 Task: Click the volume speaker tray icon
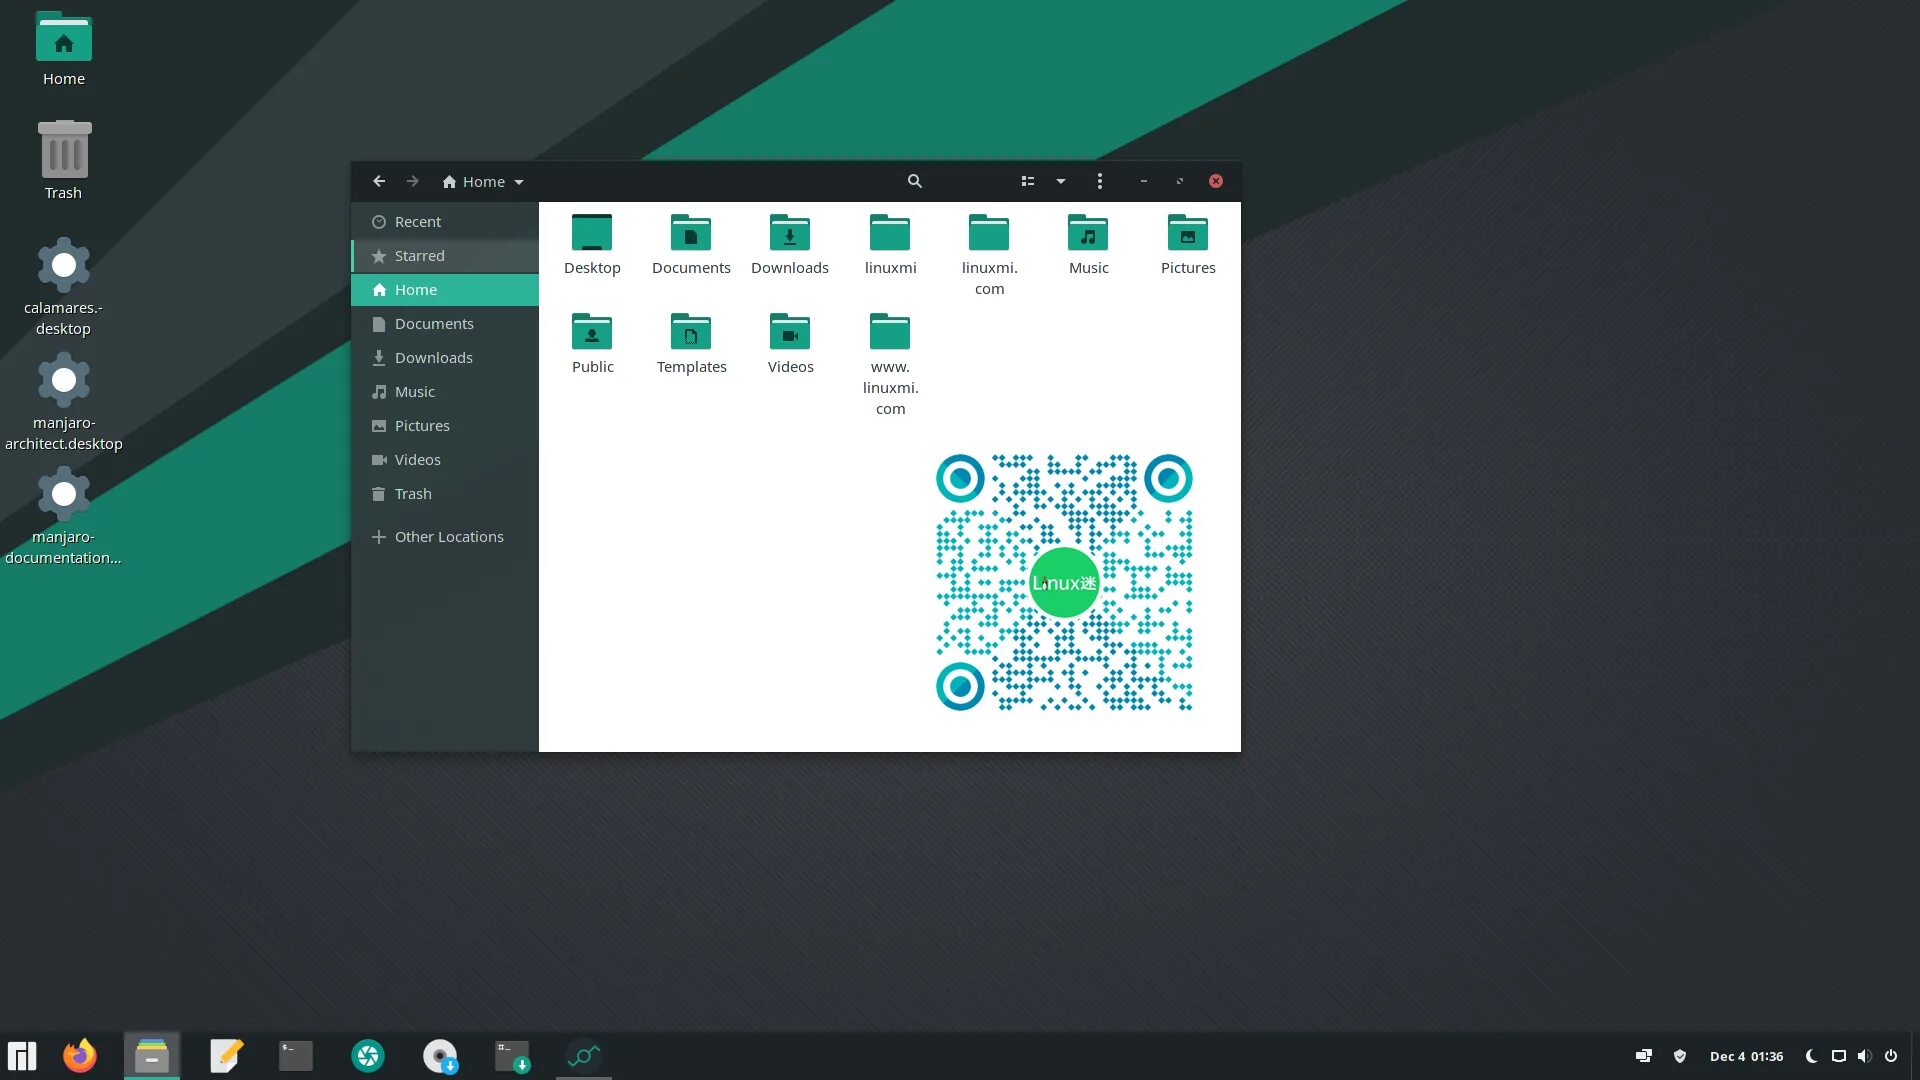point(1864,1056)
